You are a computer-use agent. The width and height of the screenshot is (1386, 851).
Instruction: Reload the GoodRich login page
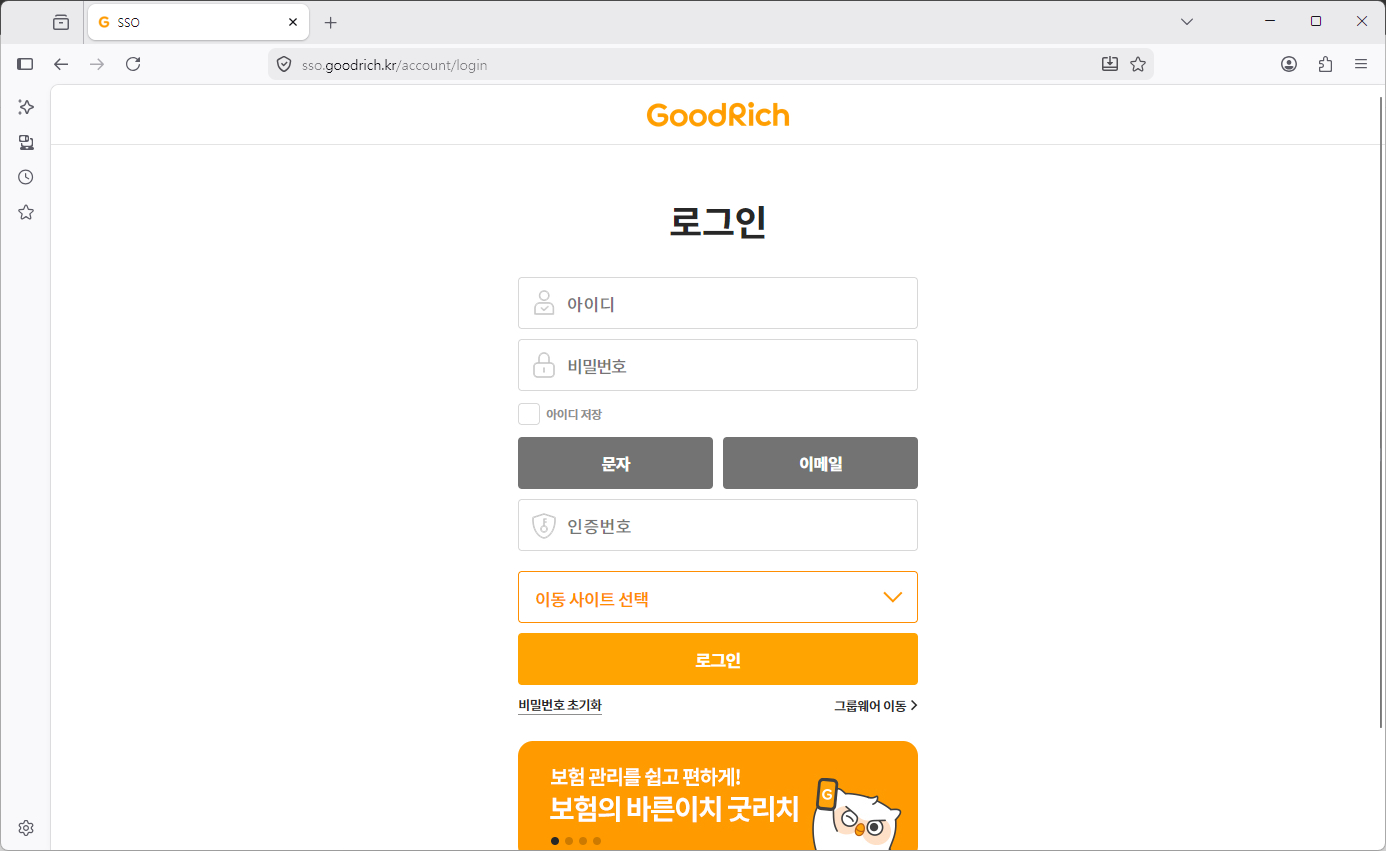click(x=133, y=64)
